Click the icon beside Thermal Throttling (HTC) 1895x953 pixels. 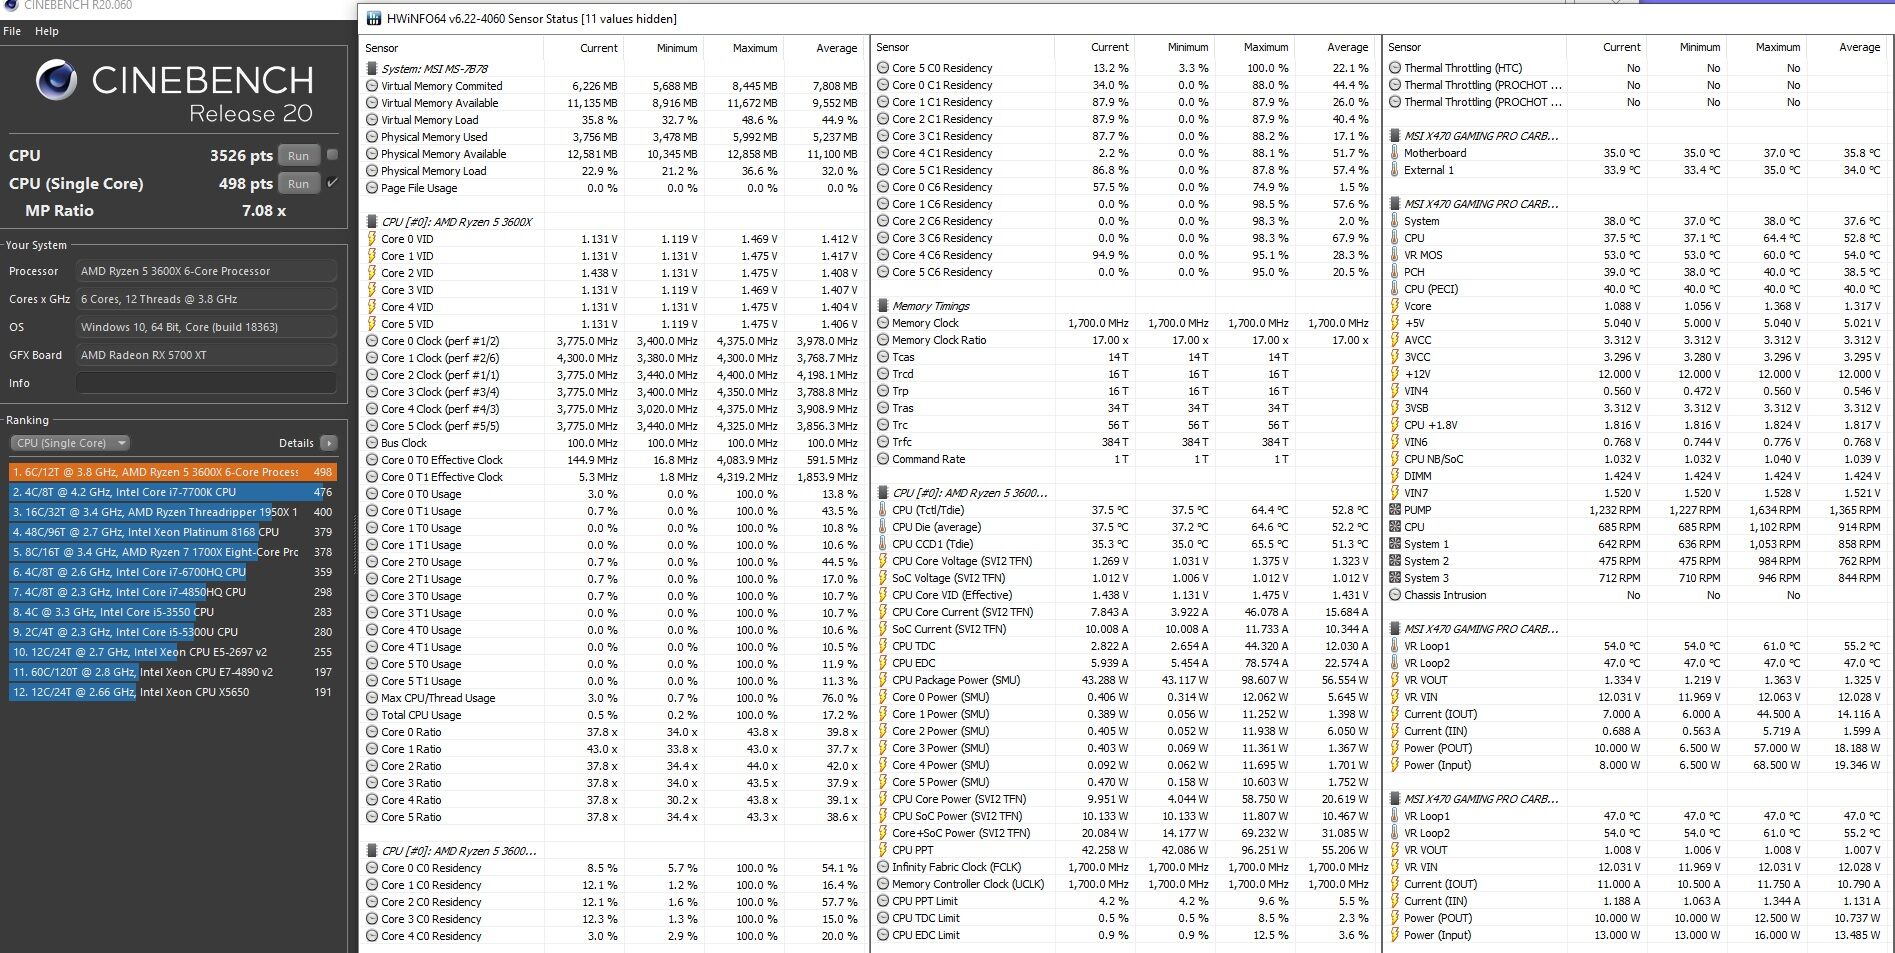point(1395,68)
